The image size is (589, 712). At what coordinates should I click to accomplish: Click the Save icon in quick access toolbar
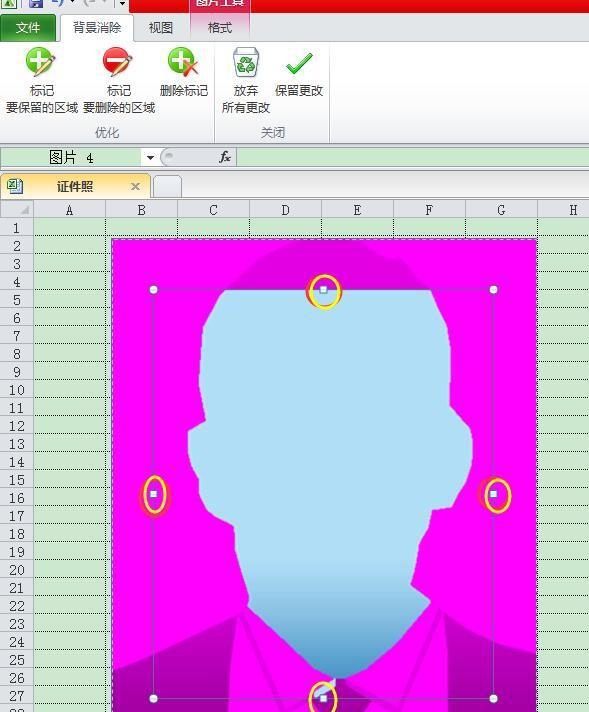36,4
